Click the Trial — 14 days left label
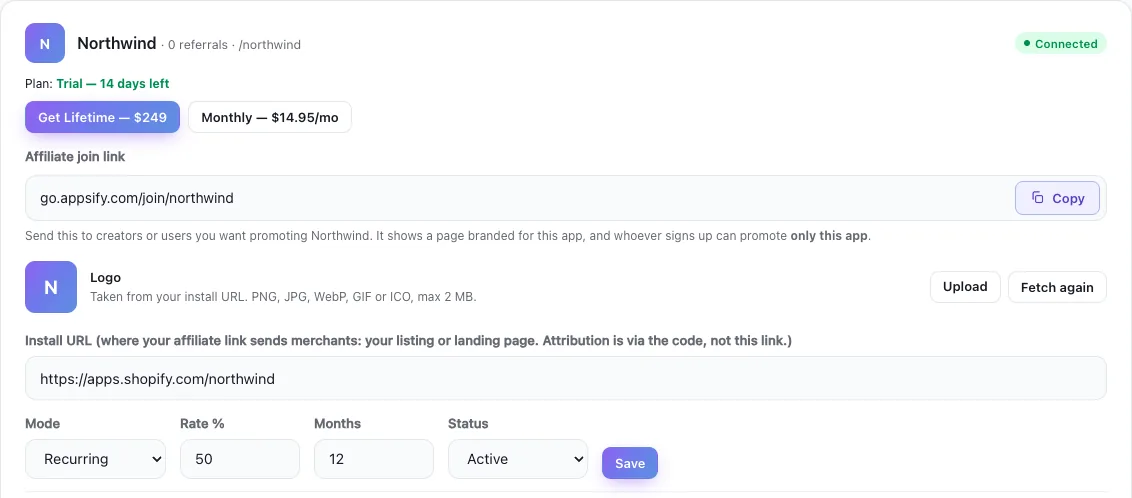Screen dimensions: 1132x498 click(113, 84)
